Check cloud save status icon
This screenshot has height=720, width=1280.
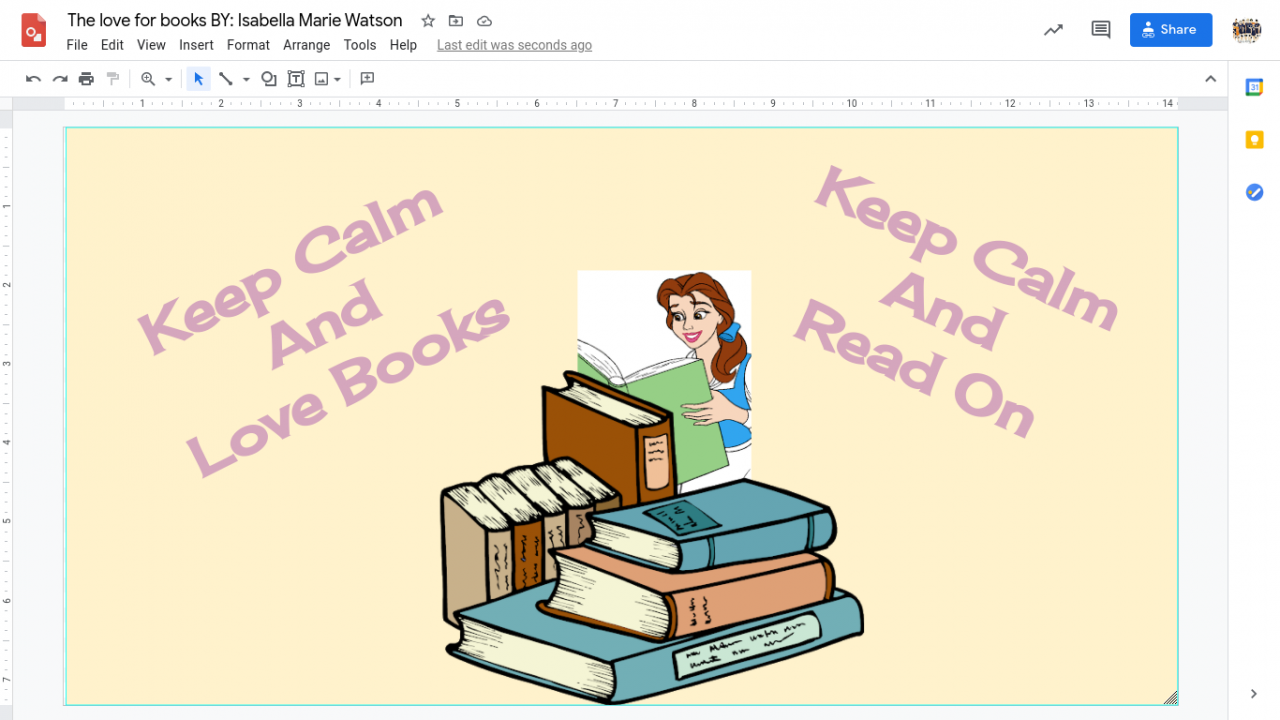point(484,21)
